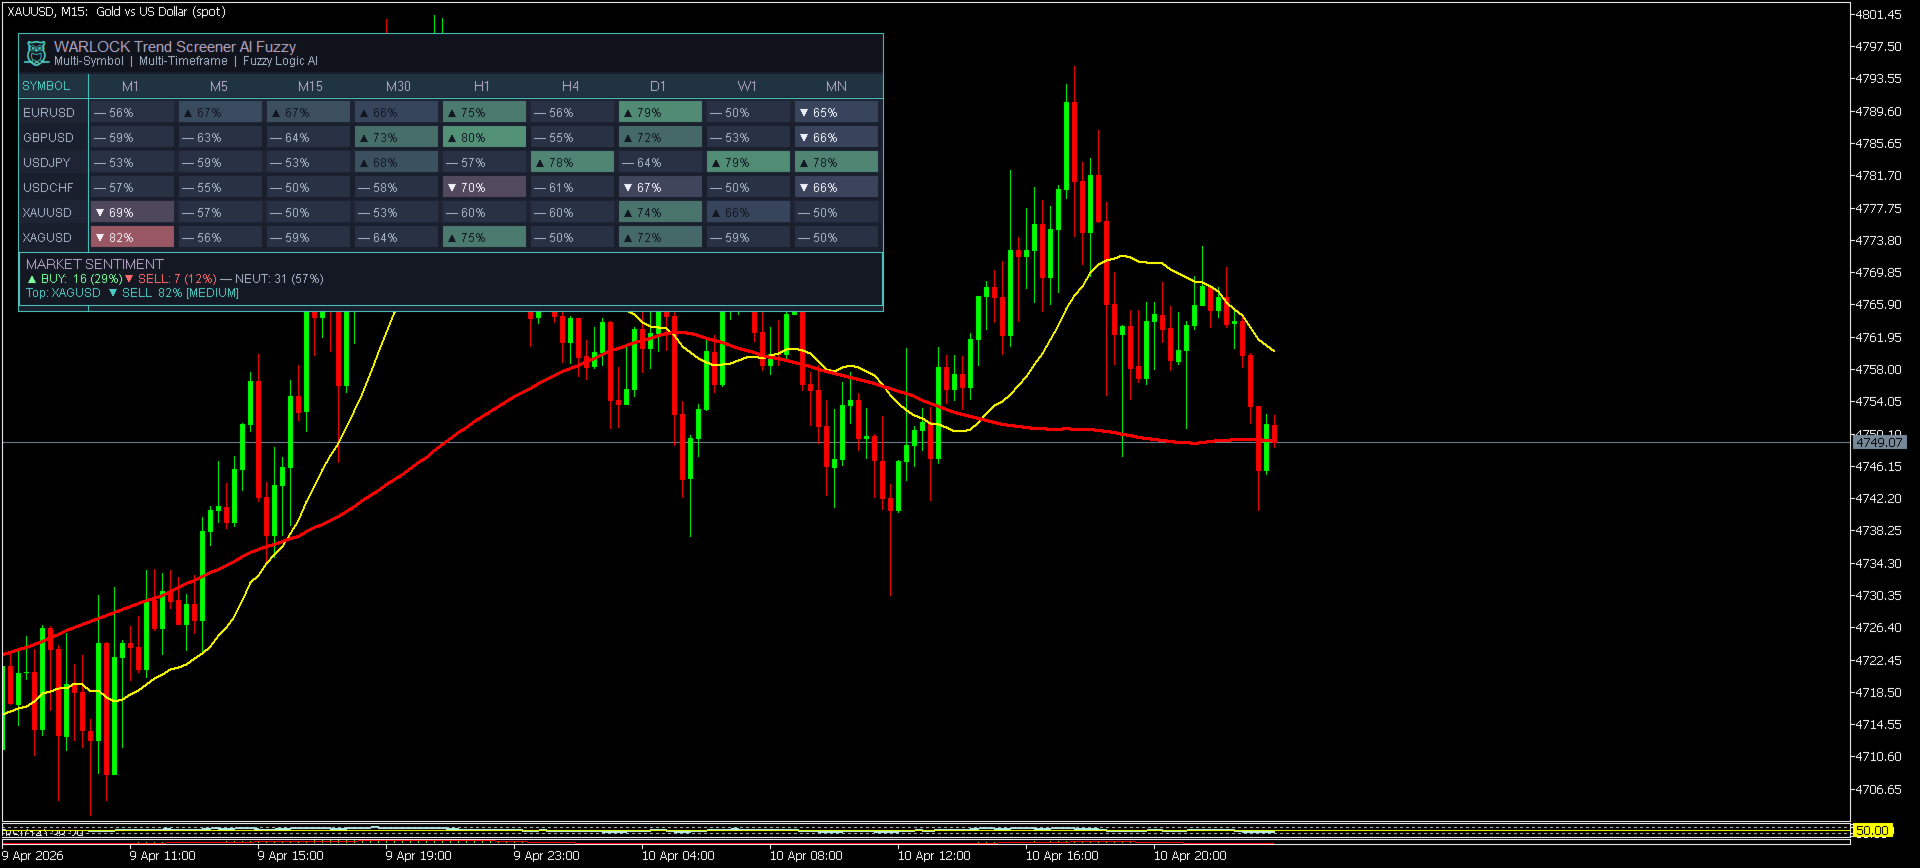Click the XAGUSD symbol row label
The width and height of the screenshot is (1920, 868).
coord(48,238)
